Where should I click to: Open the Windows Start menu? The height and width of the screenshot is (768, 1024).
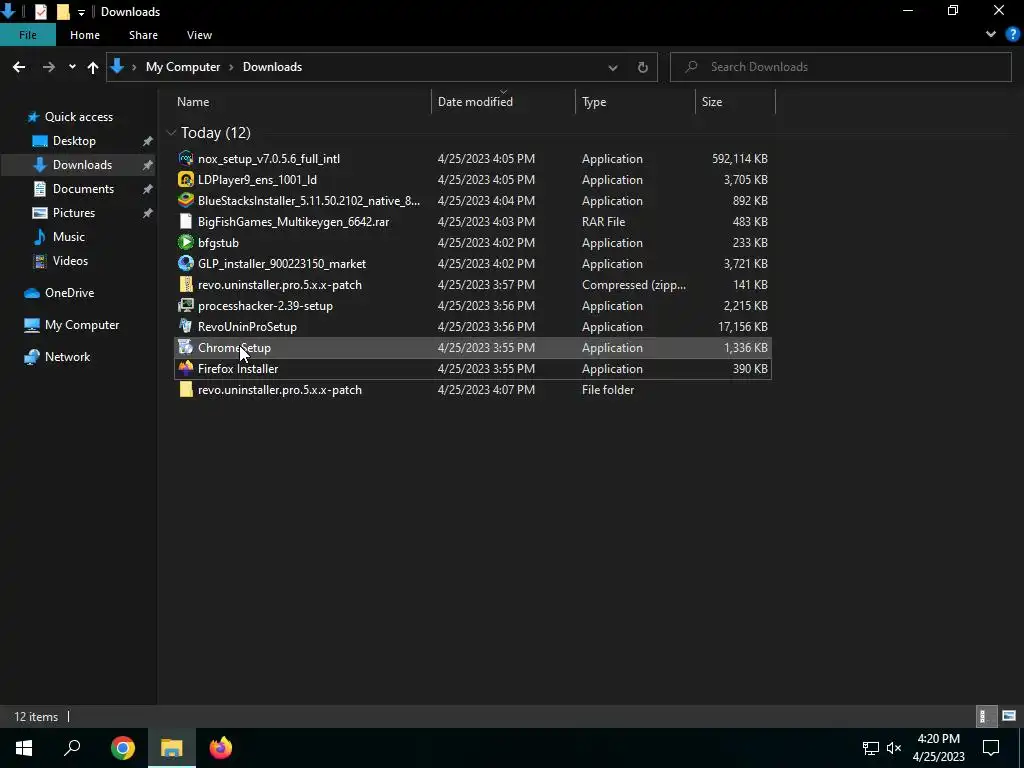coord(24,748)
